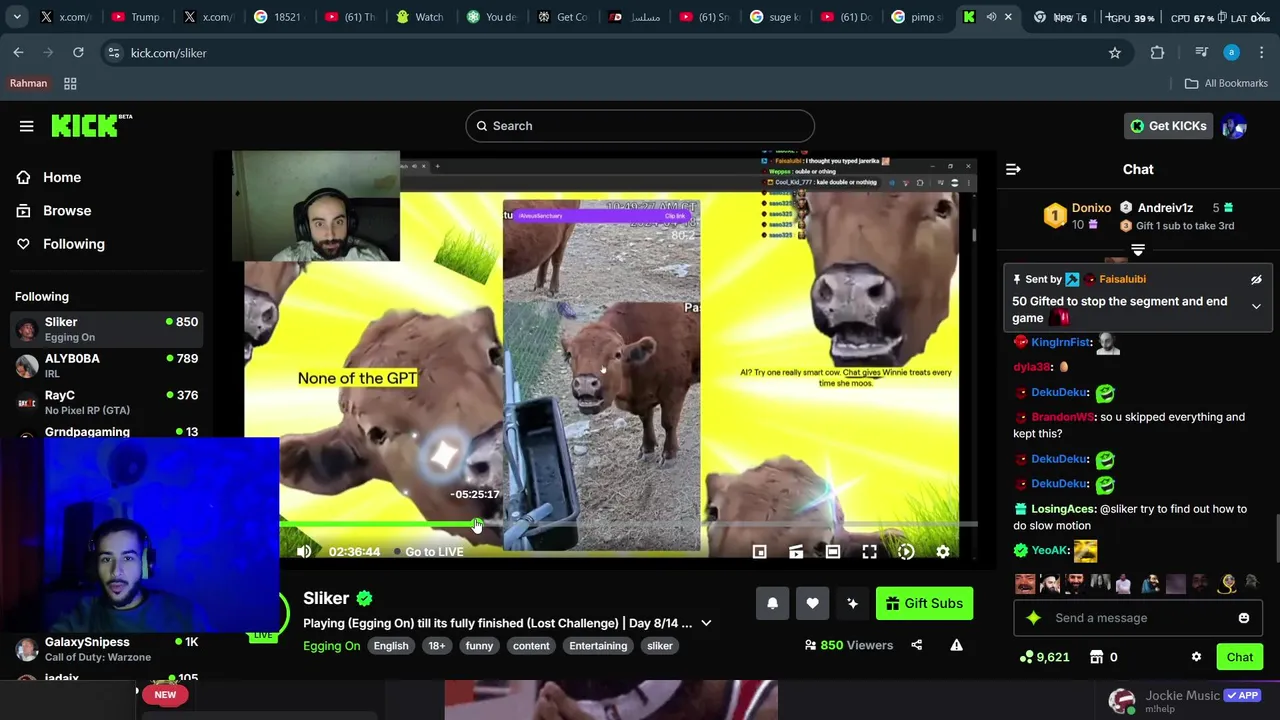Viewport: 1280px width, 720px height.
Task: Open ALYBOBA channel in Following list
Action: click(106, 366)
